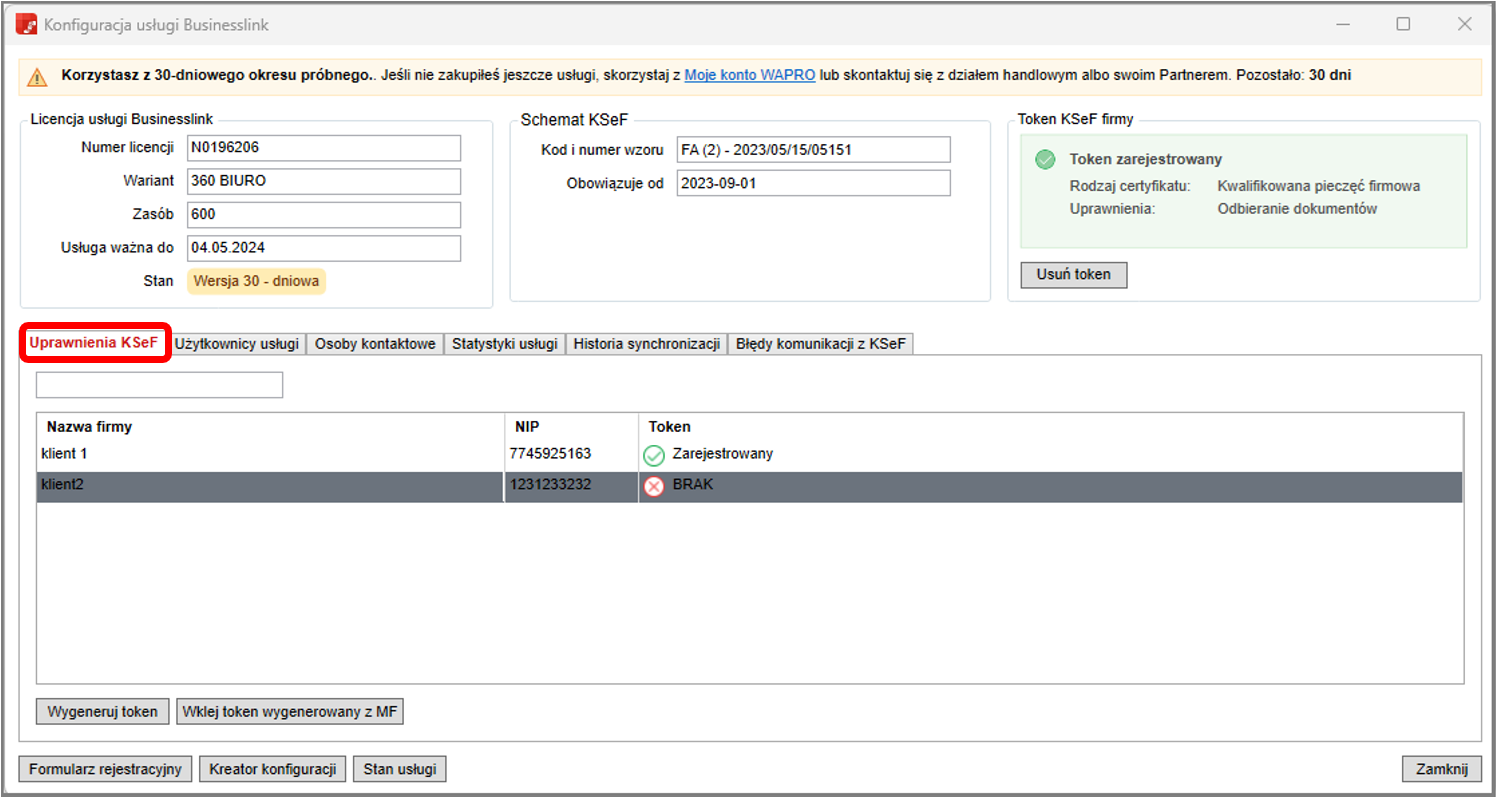Click the warning triangle icon in trial banner
This screenshot has width=1496, height=797.
(x=37, y=77)
